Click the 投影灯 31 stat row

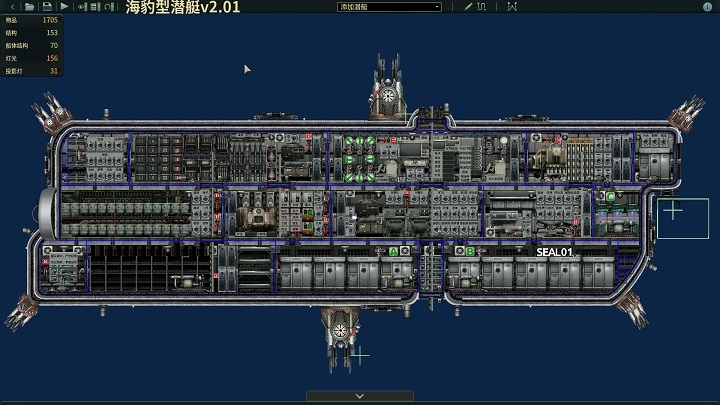coord(32,71)
